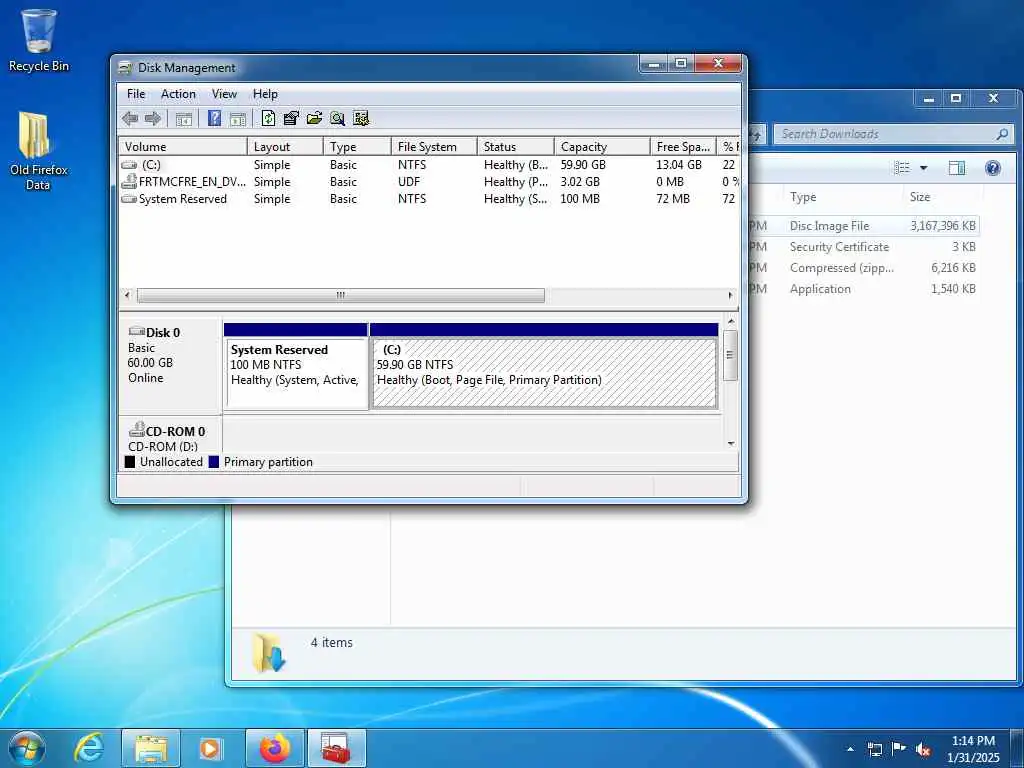The height and width of the screenshot is (768, 1024).
Task: Select the CD-ROM 0 label panel
Action: point(170,435)
